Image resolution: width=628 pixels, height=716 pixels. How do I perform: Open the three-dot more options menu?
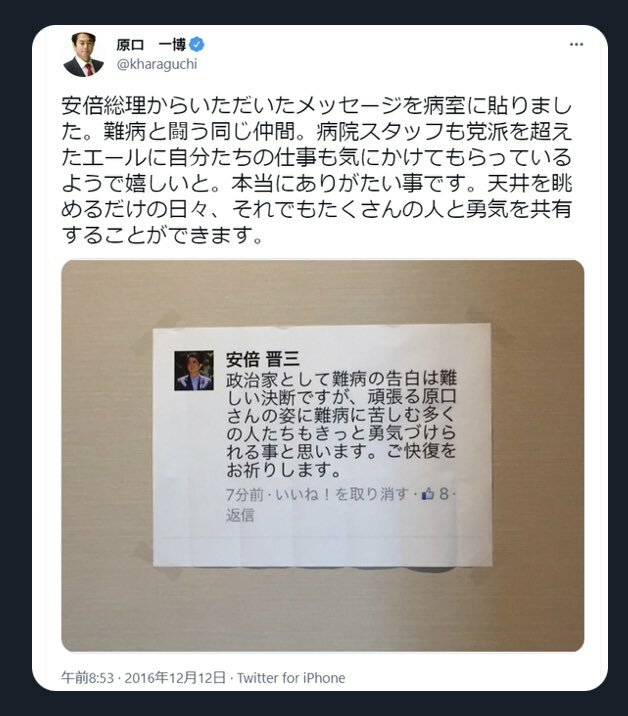pos(576,44)
